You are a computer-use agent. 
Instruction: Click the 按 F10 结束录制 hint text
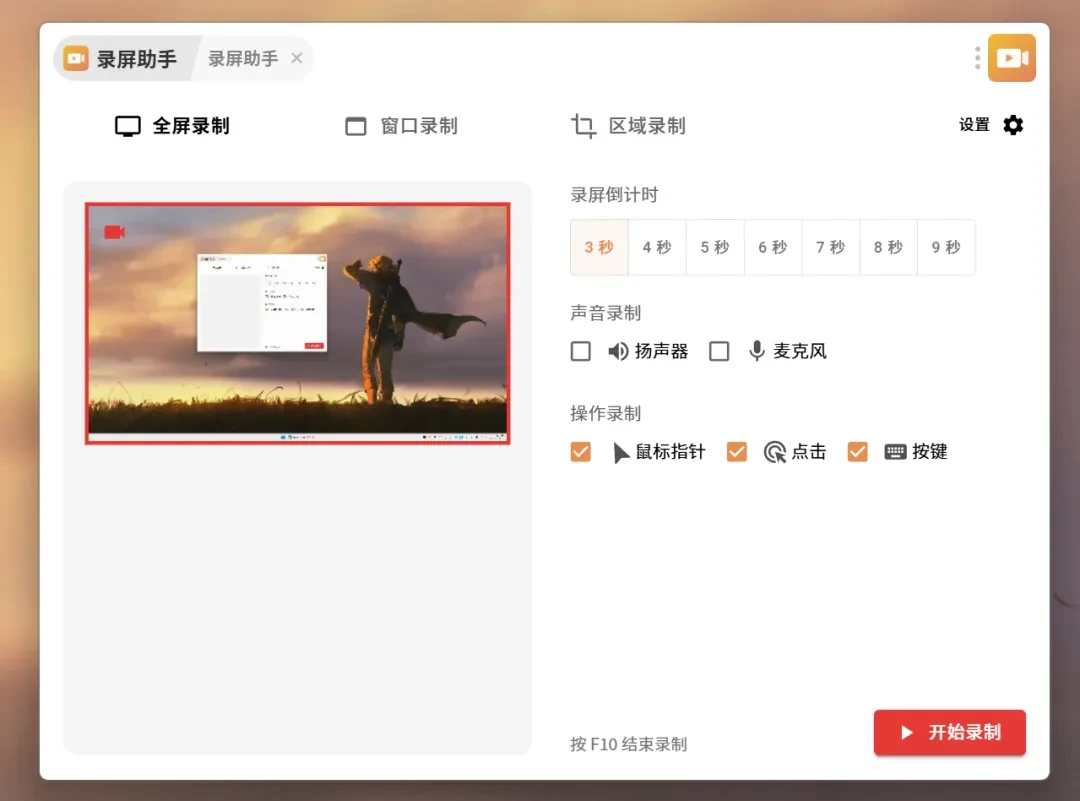tap(629, 744)
